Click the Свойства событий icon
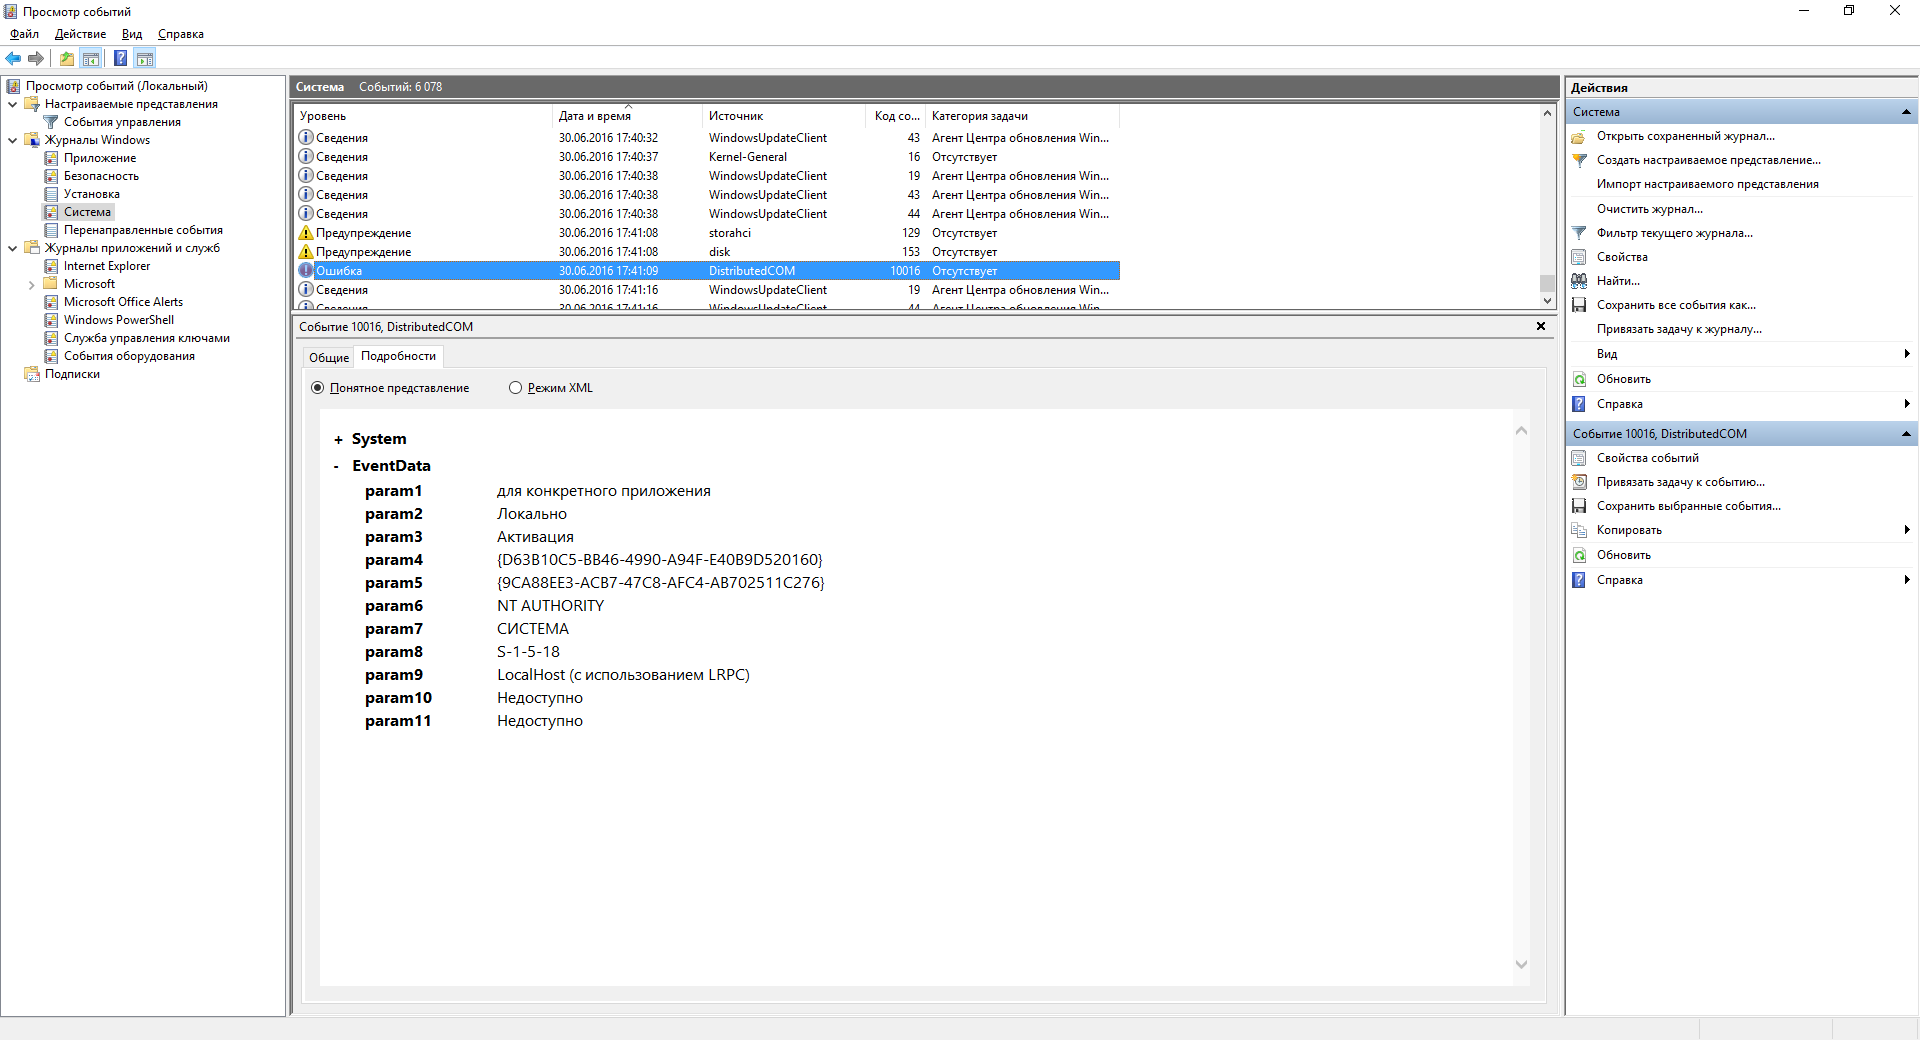 (1579, 458)
